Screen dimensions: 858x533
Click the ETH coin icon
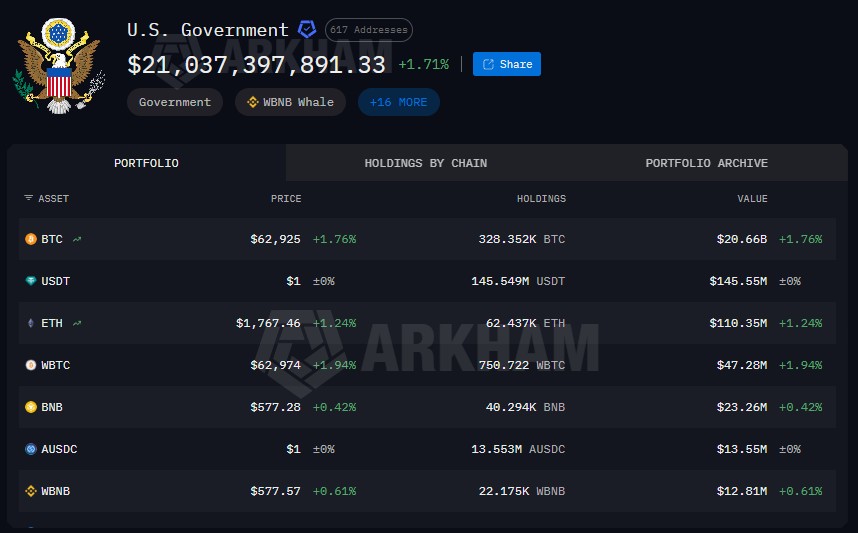click(x=31, y=323)
